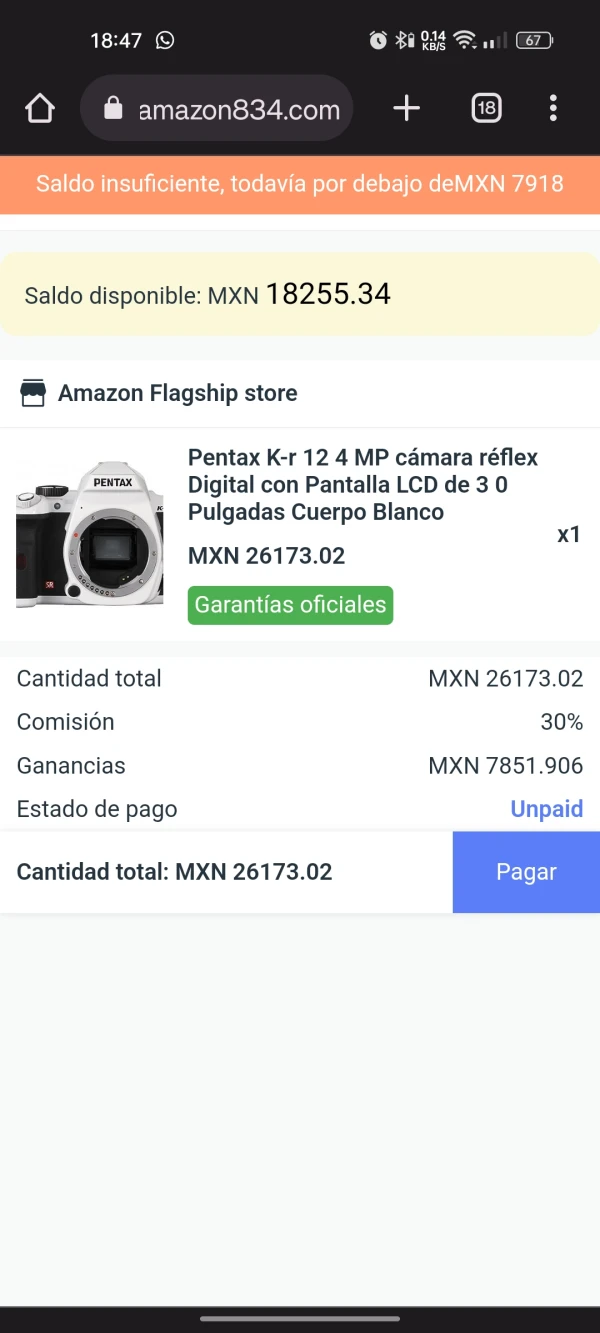
Task: Tap the Wi-Fi status icon
Action: point(464,40)
